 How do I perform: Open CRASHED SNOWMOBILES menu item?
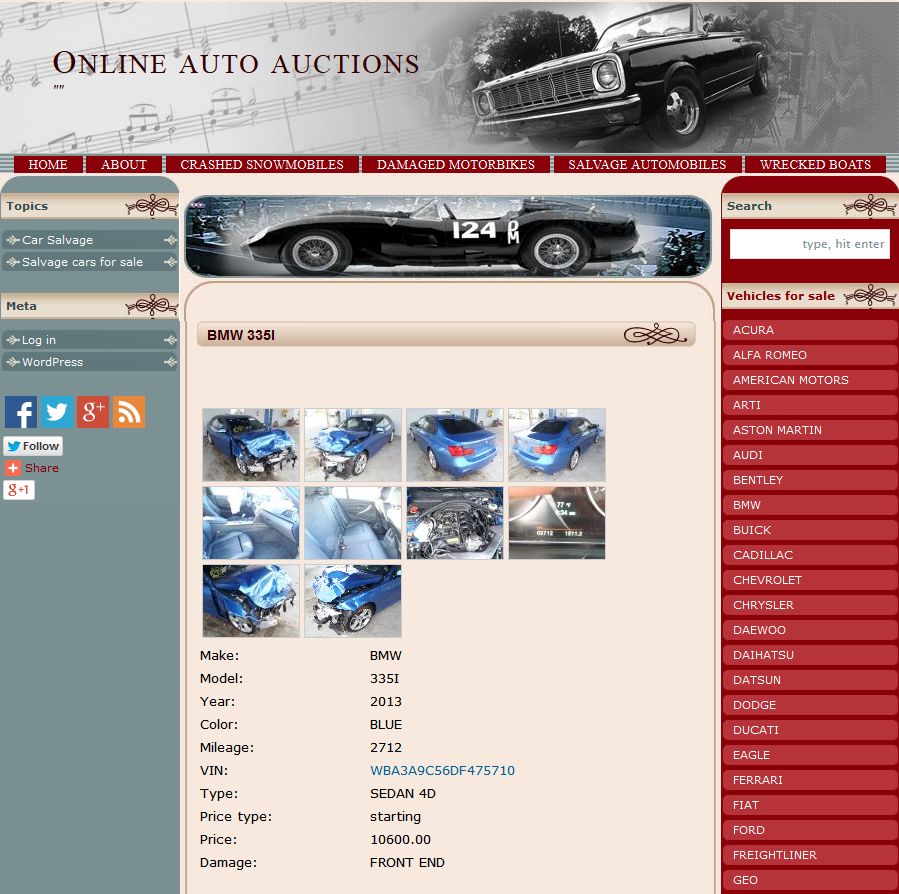pos(262,165)
